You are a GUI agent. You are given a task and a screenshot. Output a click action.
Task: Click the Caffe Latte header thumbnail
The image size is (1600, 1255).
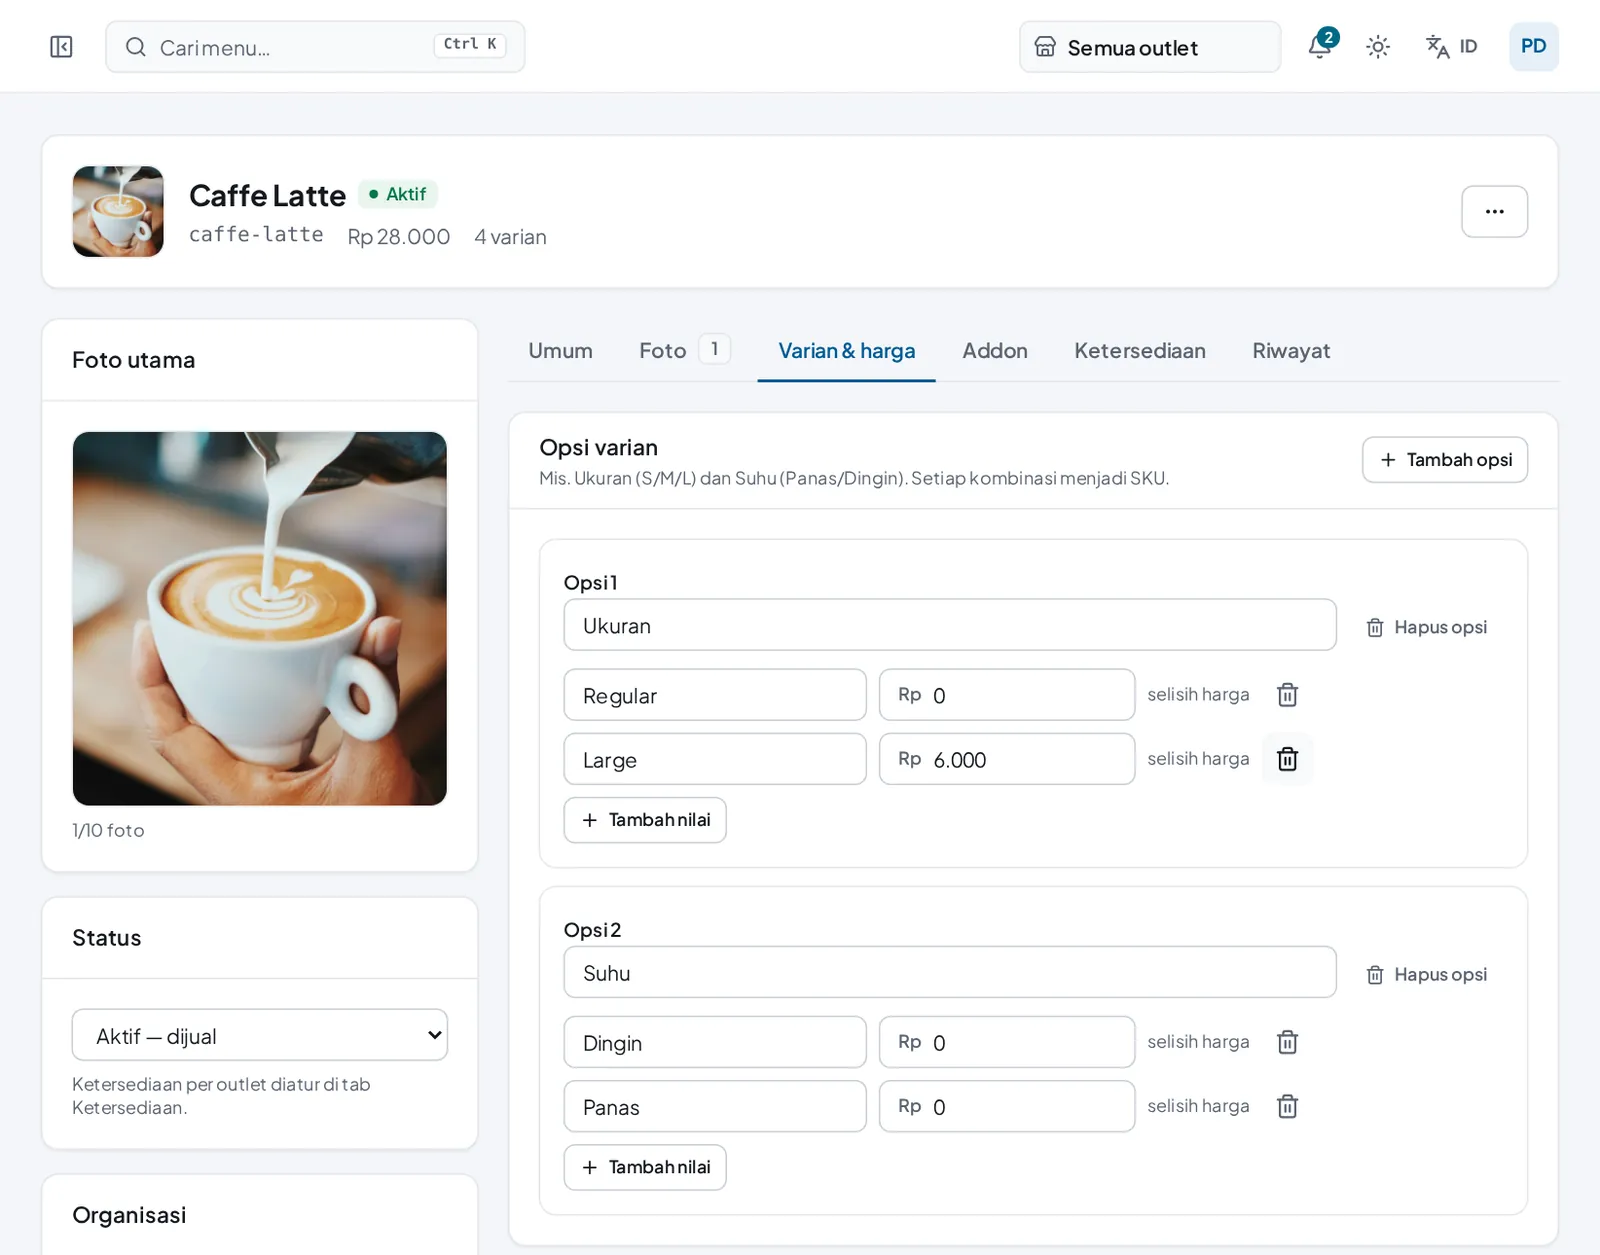click(x=118, y=211)
